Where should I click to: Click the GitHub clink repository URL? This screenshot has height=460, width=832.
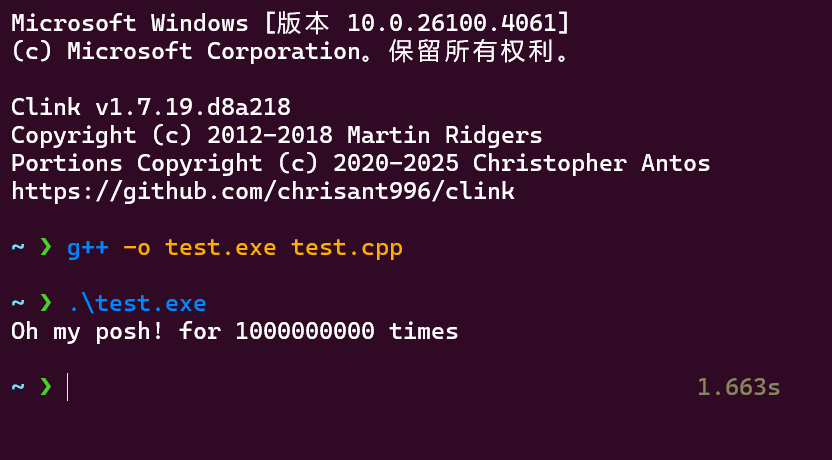click(262, 191)
